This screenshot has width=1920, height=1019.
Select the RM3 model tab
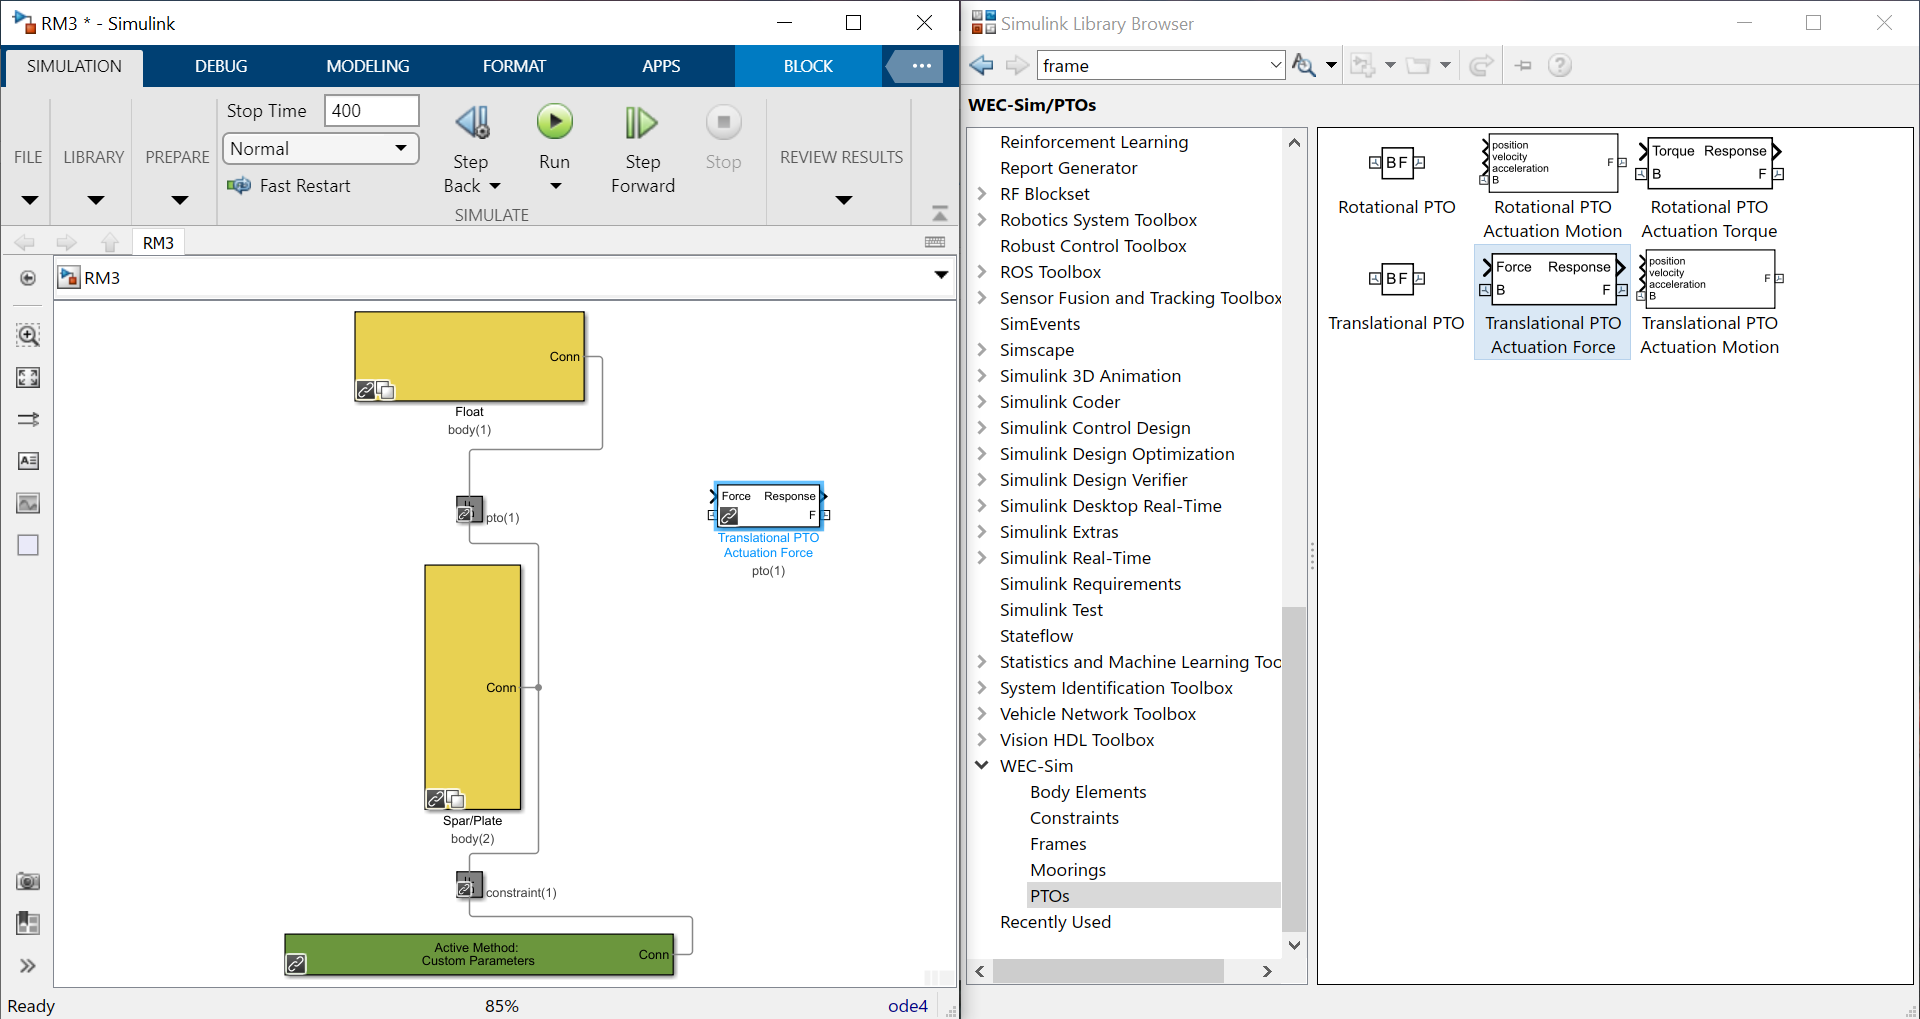pyautogui.click(x=158, y=243)
